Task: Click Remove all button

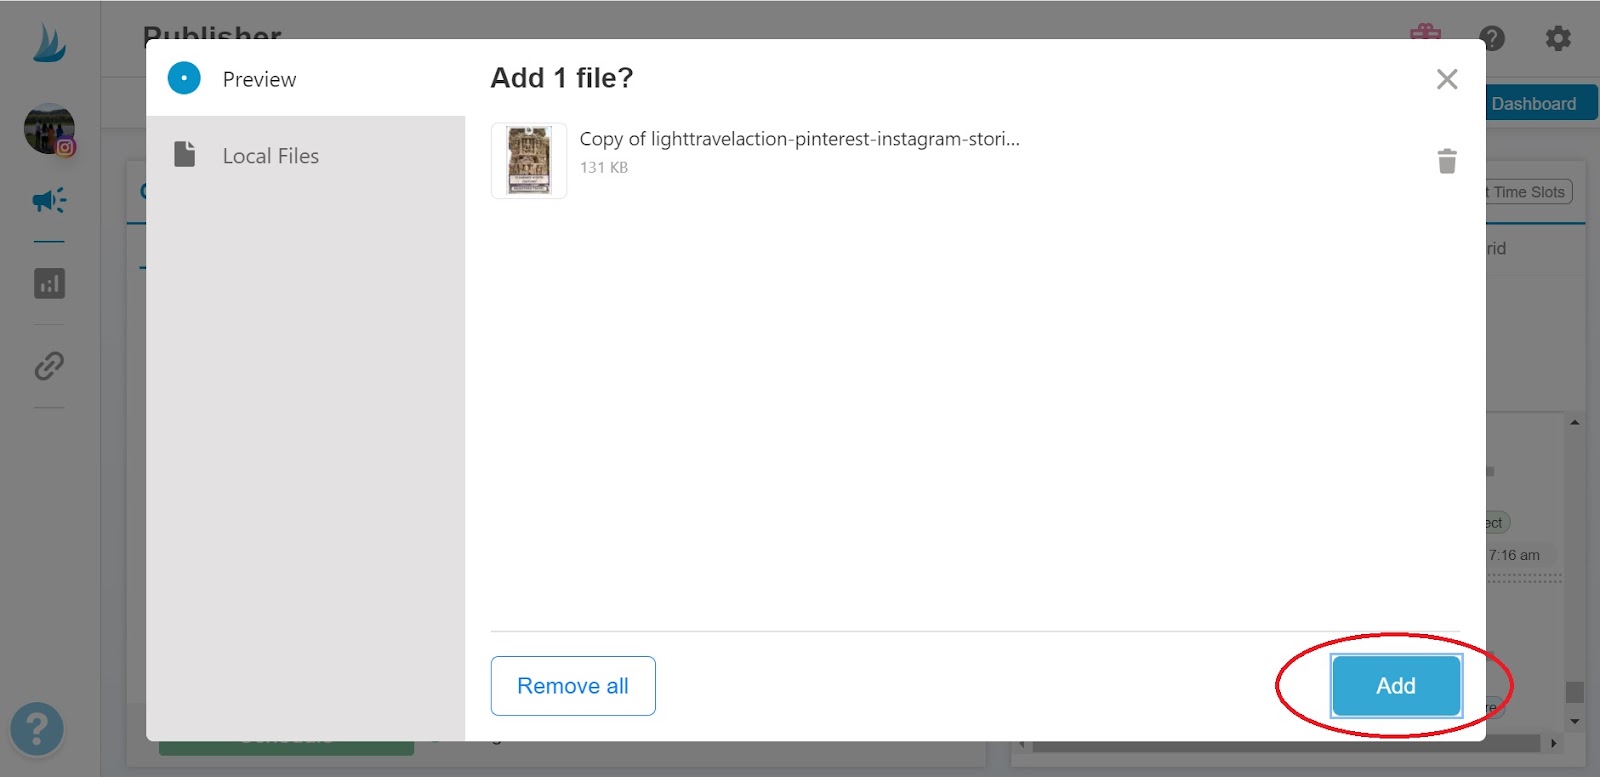Action: tap(573, 686)
